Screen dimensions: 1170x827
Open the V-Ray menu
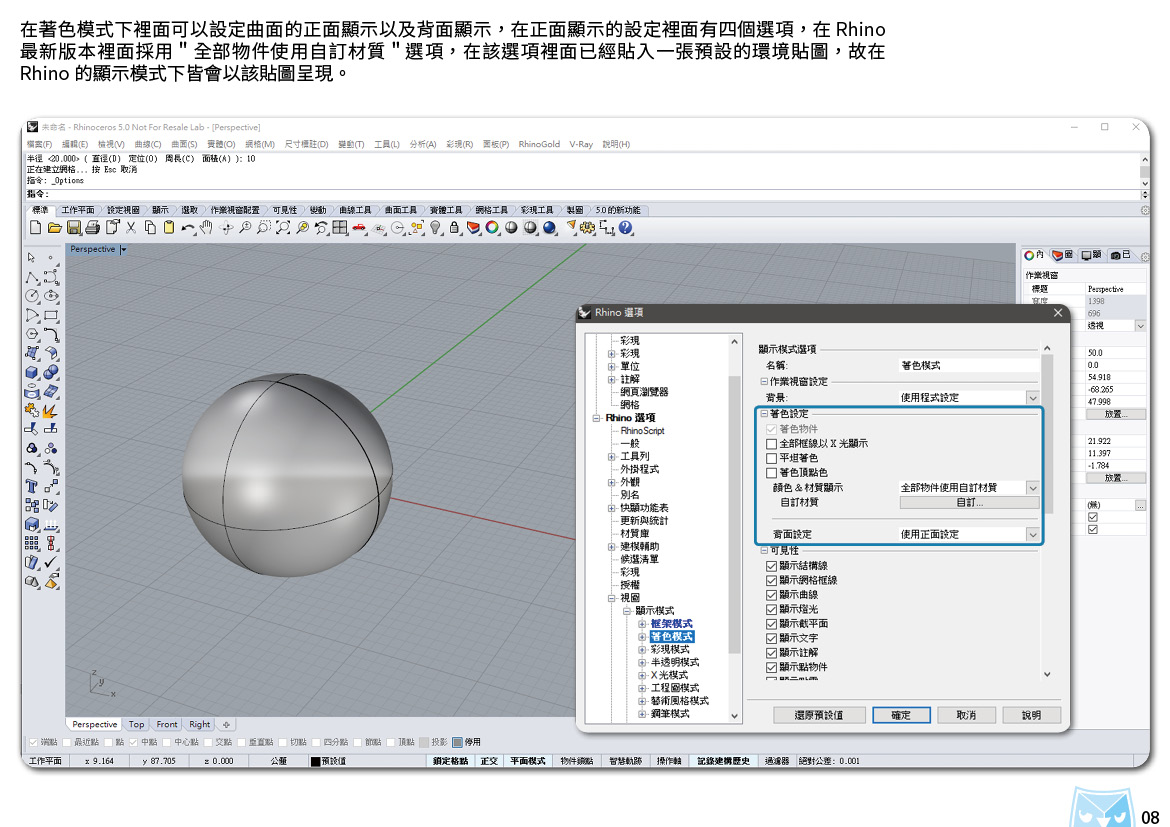click(581, 144)
